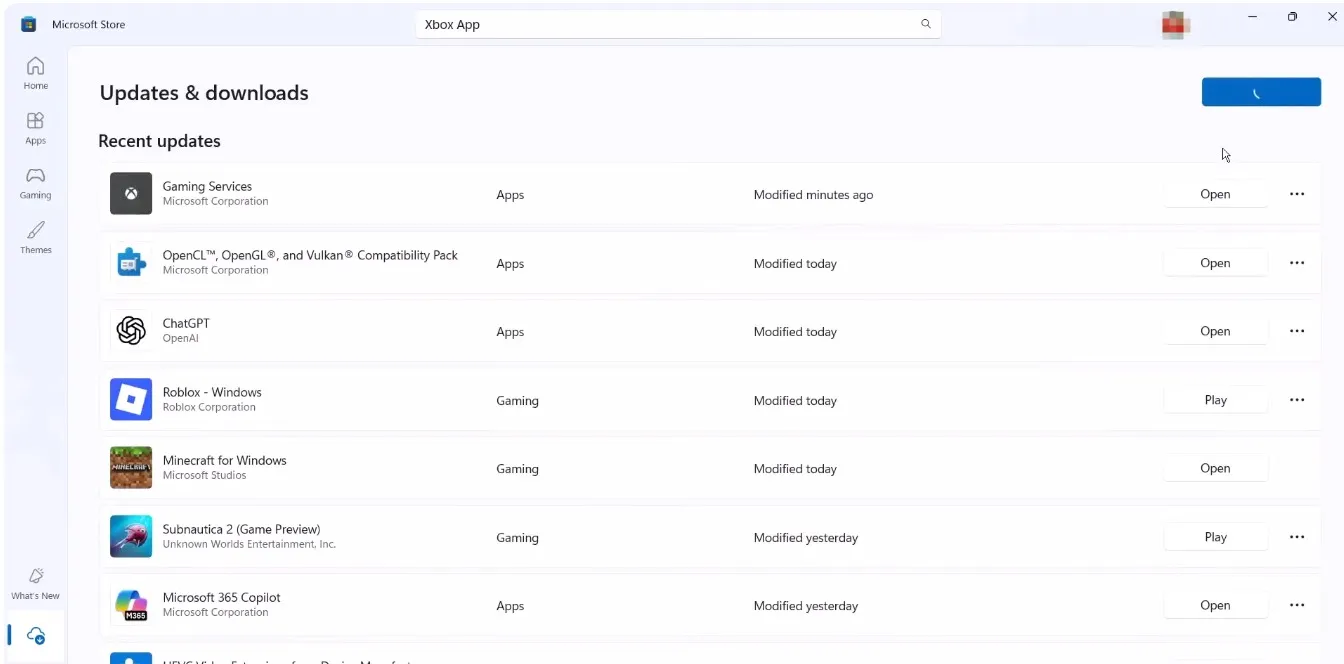This screenshot has height=664, width=1344.
Task: Click the Gaming Services Xbox icon
Action: (131, 194)
